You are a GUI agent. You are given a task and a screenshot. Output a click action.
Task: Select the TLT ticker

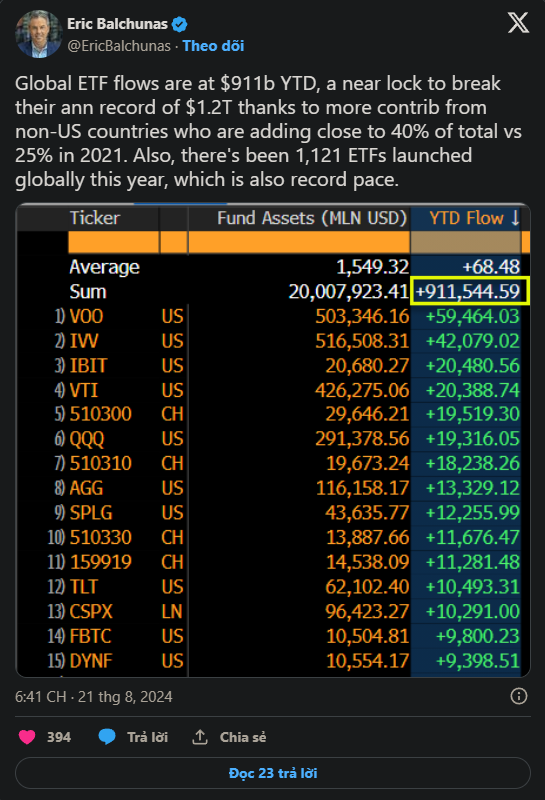(x=84, y=587)
